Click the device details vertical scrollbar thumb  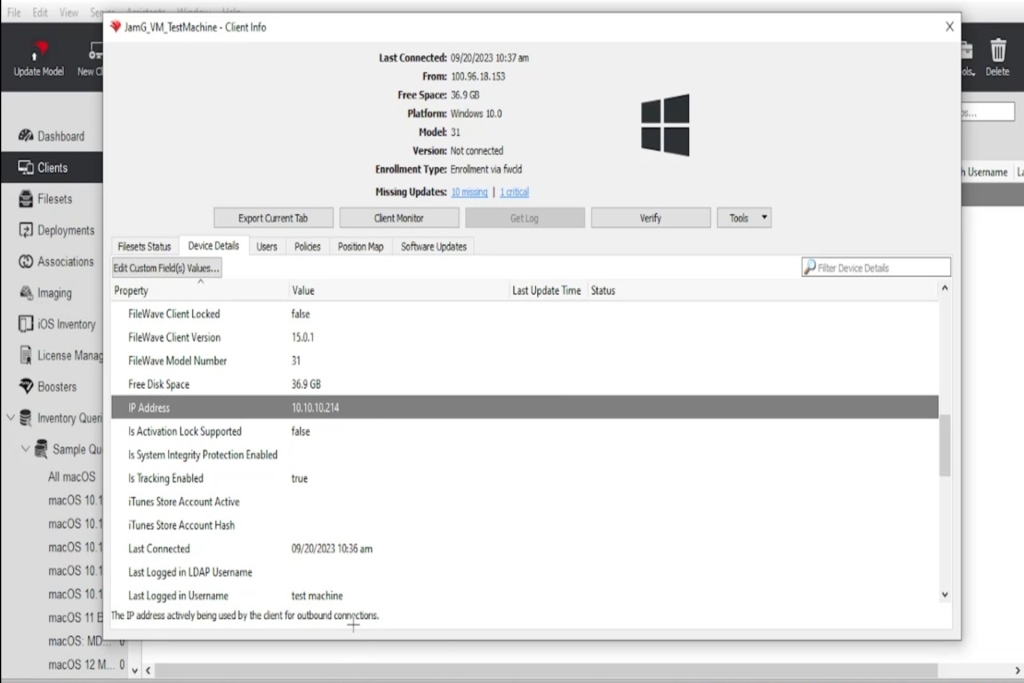coord(944,444)
